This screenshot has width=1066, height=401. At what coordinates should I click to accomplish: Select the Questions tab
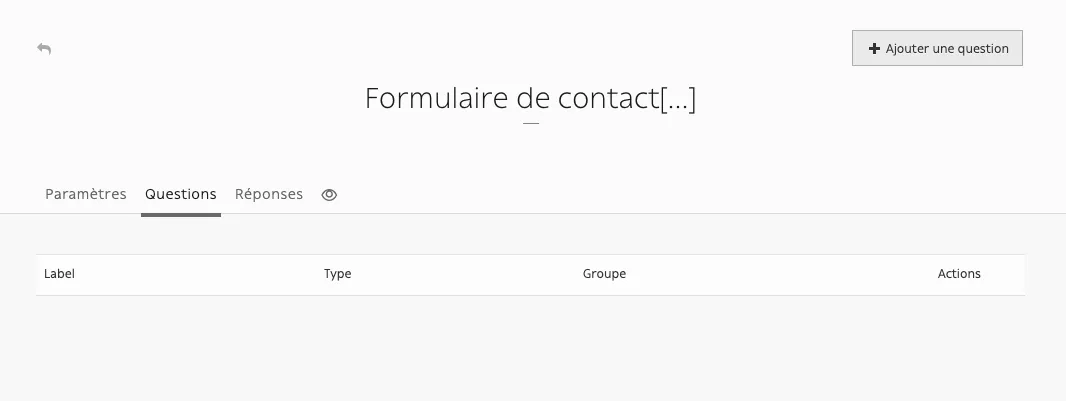click(181, 194)
